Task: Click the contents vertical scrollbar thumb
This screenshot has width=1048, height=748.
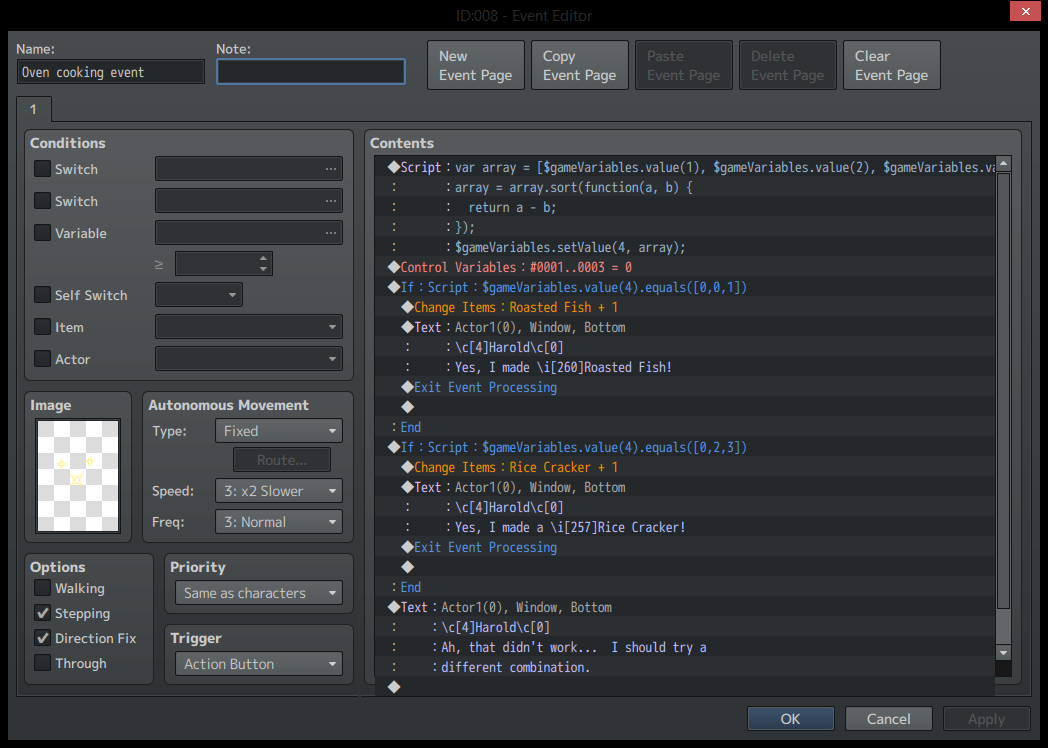Action: (x=1003, y=390)
